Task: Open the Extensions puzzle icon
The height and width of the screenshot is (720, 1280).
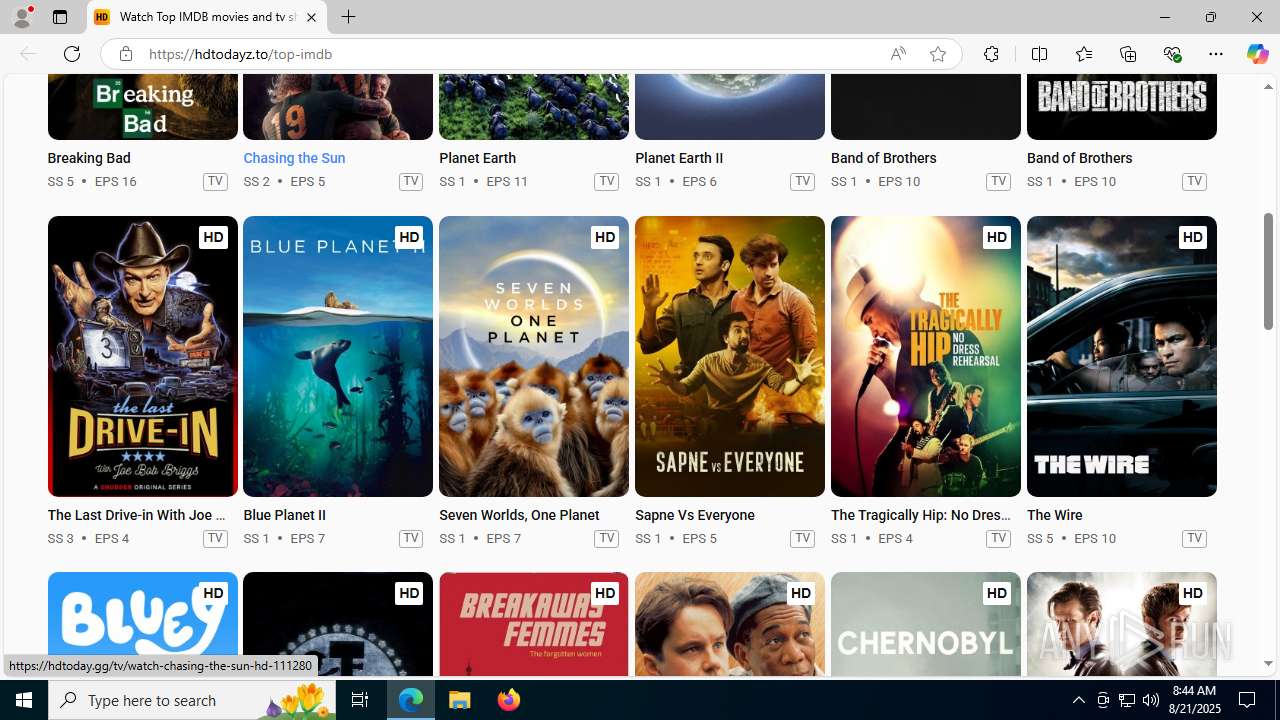Action: coord(991,54)
